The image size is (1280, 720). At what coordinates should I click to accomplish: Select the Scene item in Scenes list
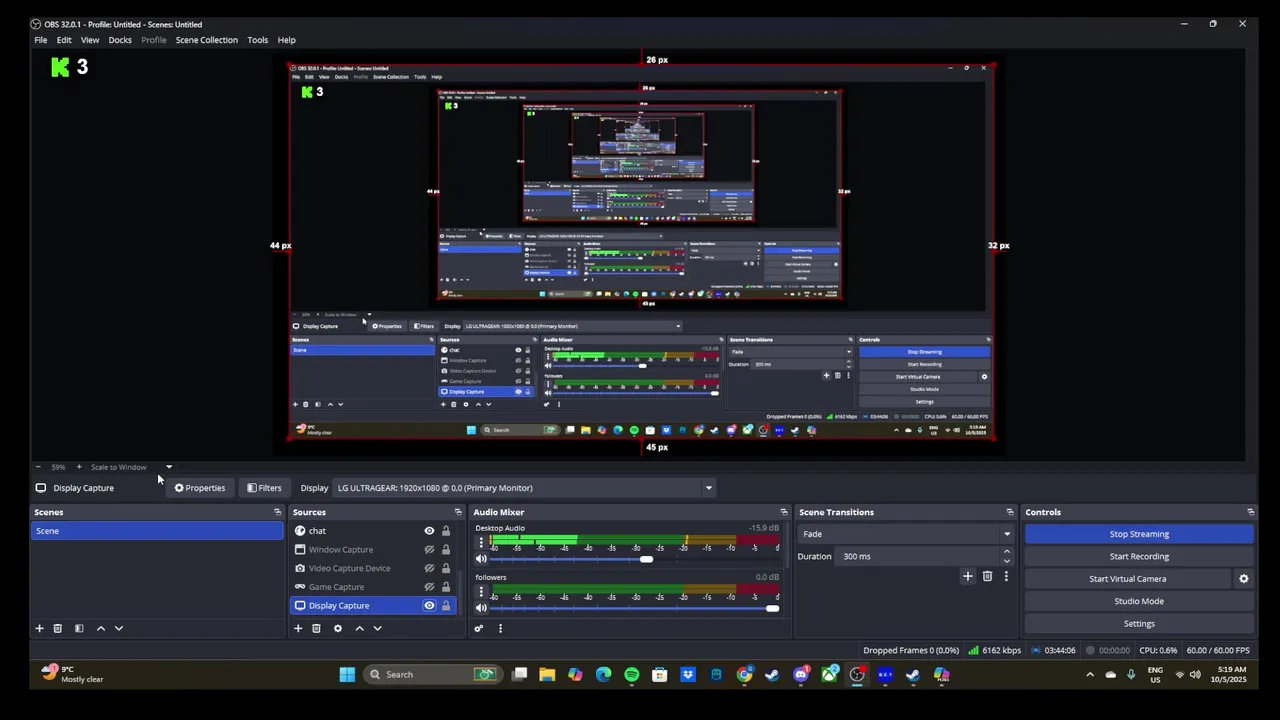pyautogui.click(x=157, y=531)
